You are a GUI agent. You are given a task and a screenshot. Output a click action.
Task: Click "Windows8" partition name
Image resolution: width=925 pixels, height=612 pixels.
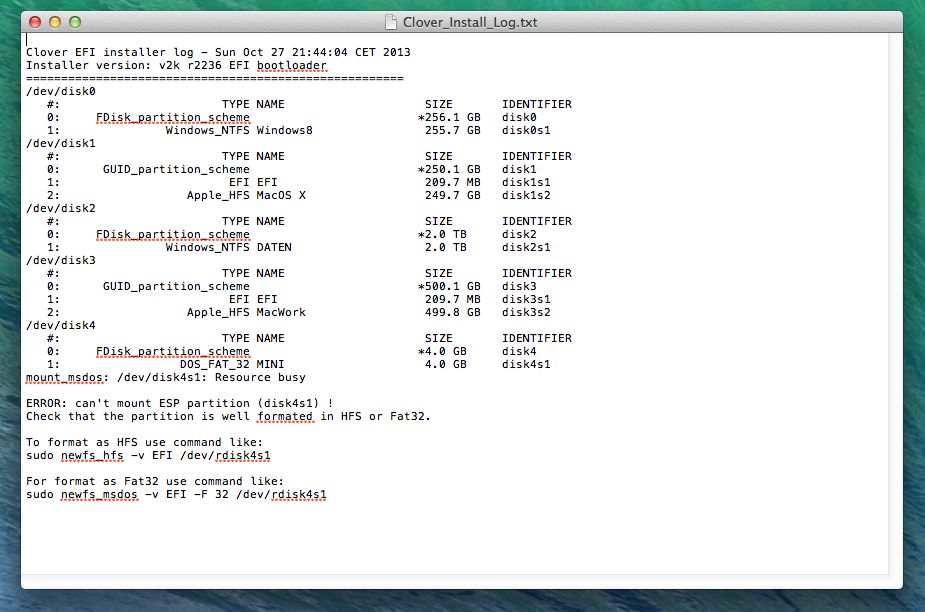(x=284, y=130)
